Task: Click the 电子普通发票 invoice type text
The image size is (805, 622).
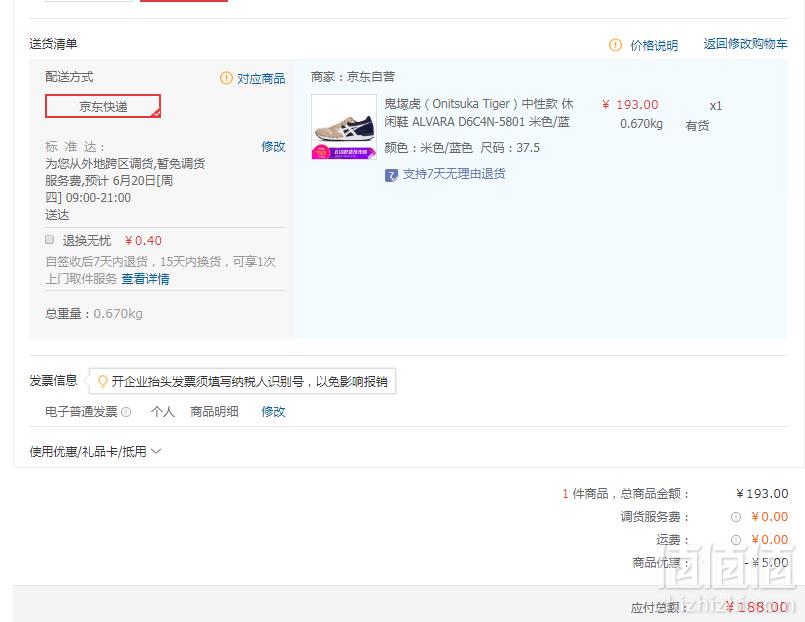Action: click(81, 412)
